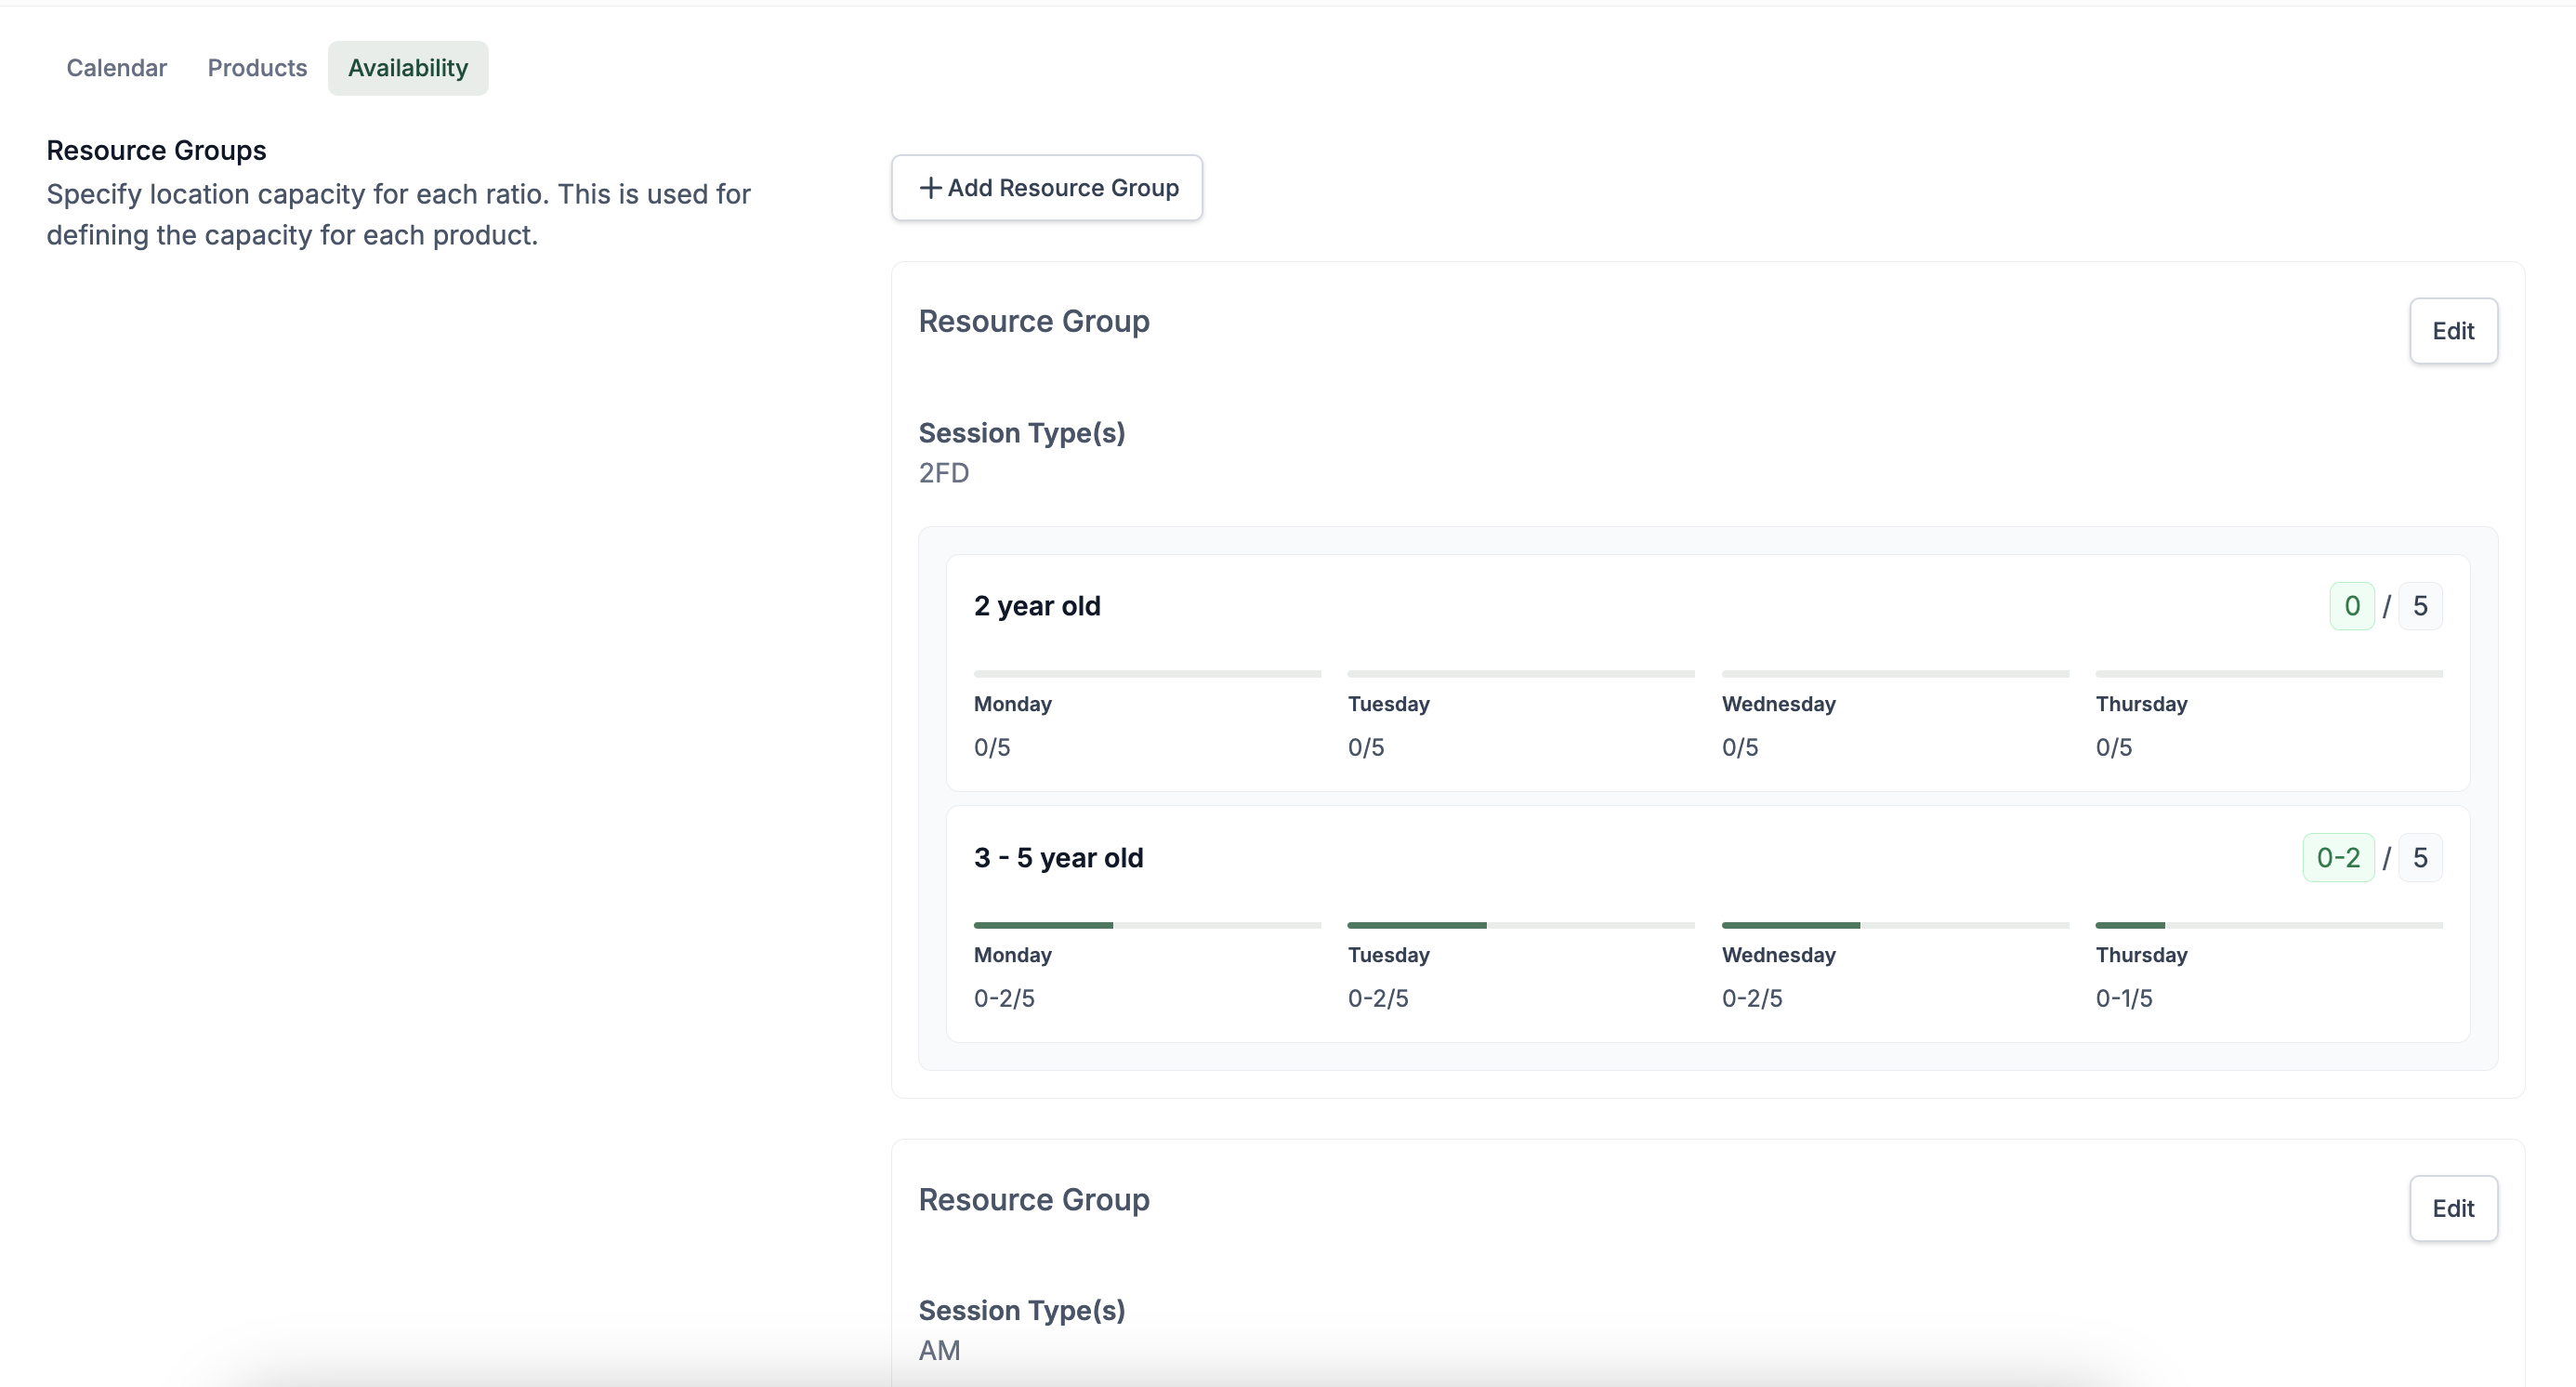
Task: Click the capacity 5 badge for 2 year old
Action: 2420,606
